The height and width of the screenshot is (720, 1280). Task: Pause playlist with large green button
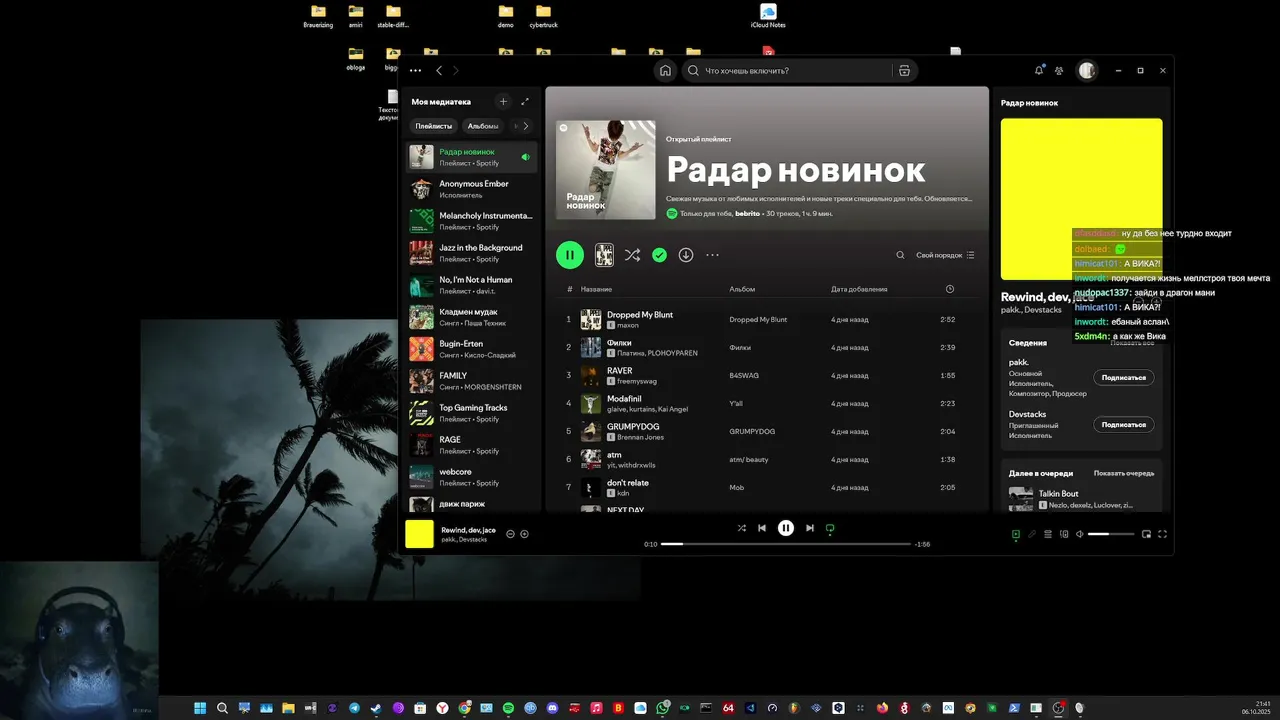[x=570, y=255]
